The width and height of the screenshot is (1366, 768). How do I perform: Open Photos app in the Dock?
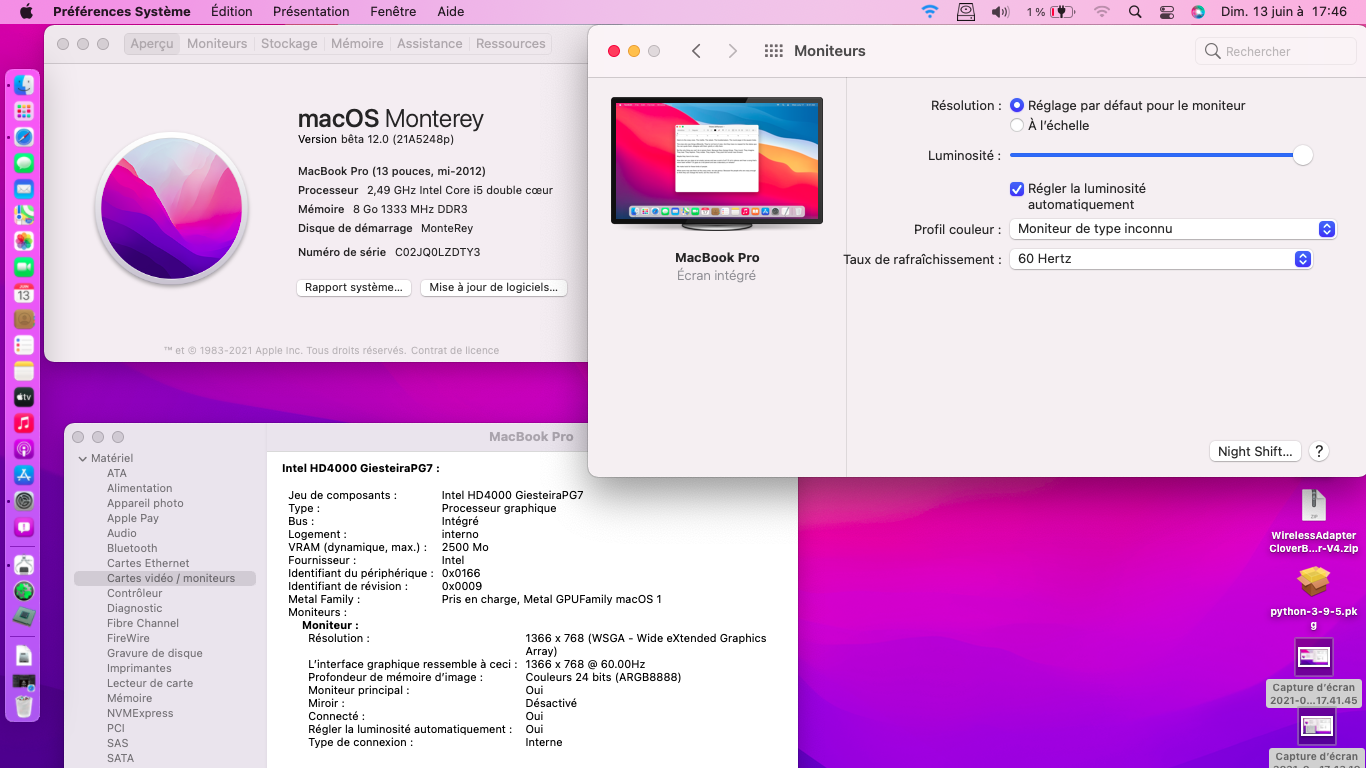tap(24, 241)
